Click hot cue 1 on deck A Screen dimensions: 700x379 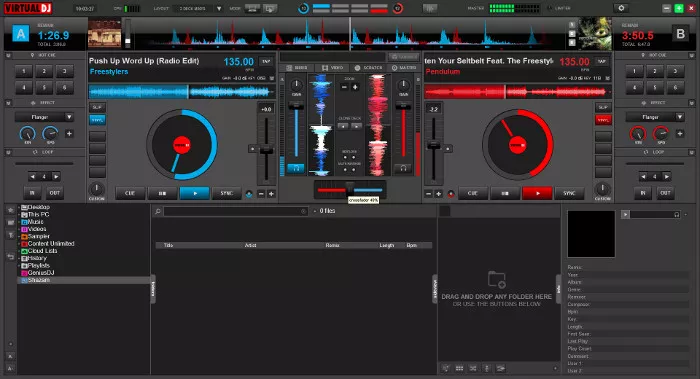point(24,71)
